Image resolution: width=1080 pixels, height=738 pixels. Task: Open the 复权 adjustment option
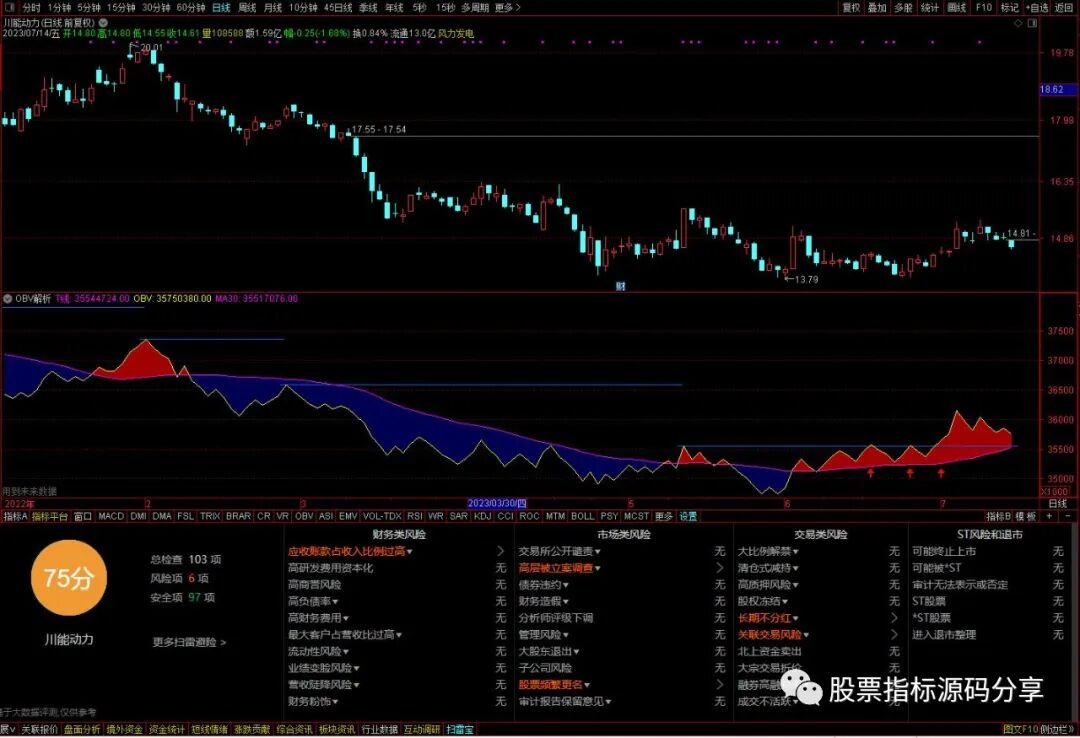[851, 8]
